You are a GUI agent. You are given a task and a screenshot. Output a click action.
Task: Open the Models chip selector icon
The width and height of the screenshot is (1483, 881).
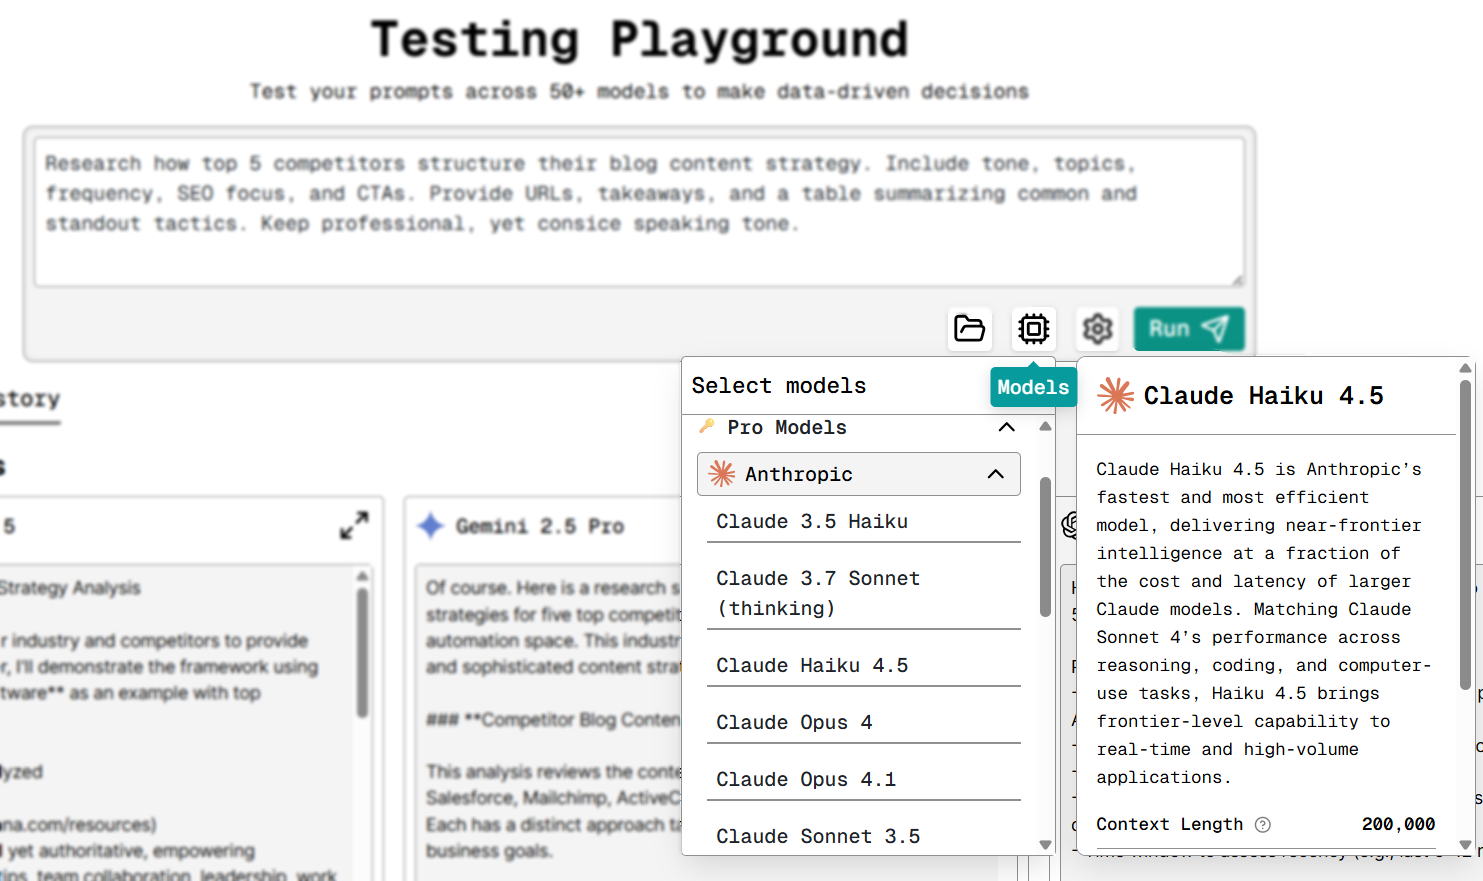(1033, 328)
